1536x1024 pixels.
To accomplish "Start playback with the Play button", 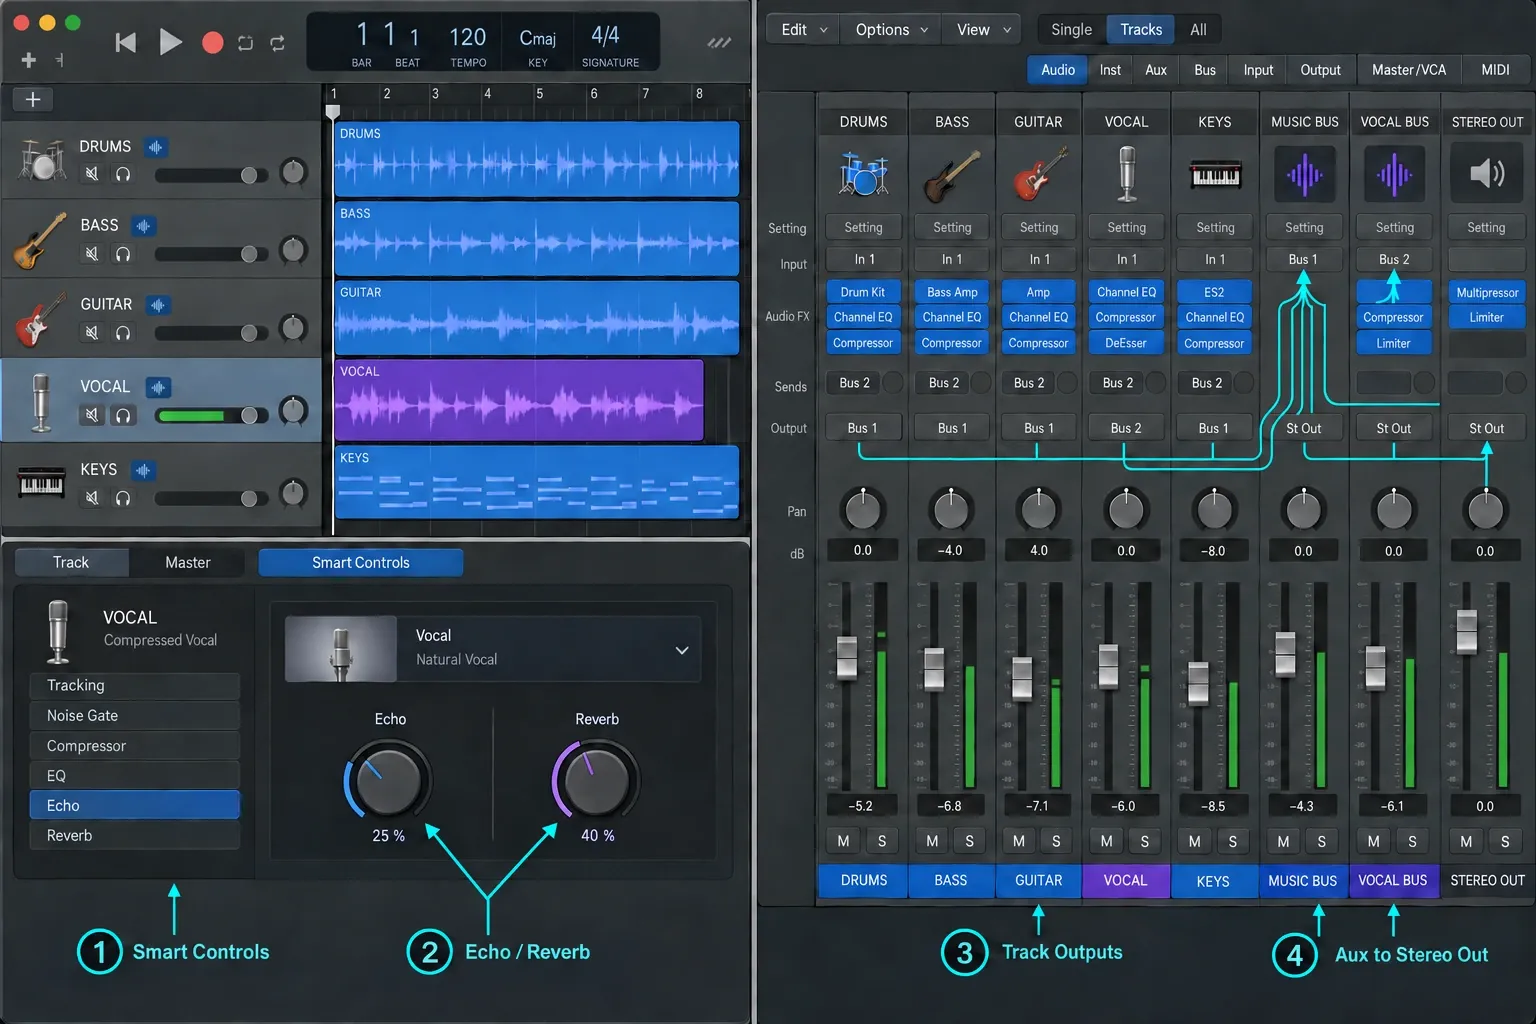I will [170, 42].
